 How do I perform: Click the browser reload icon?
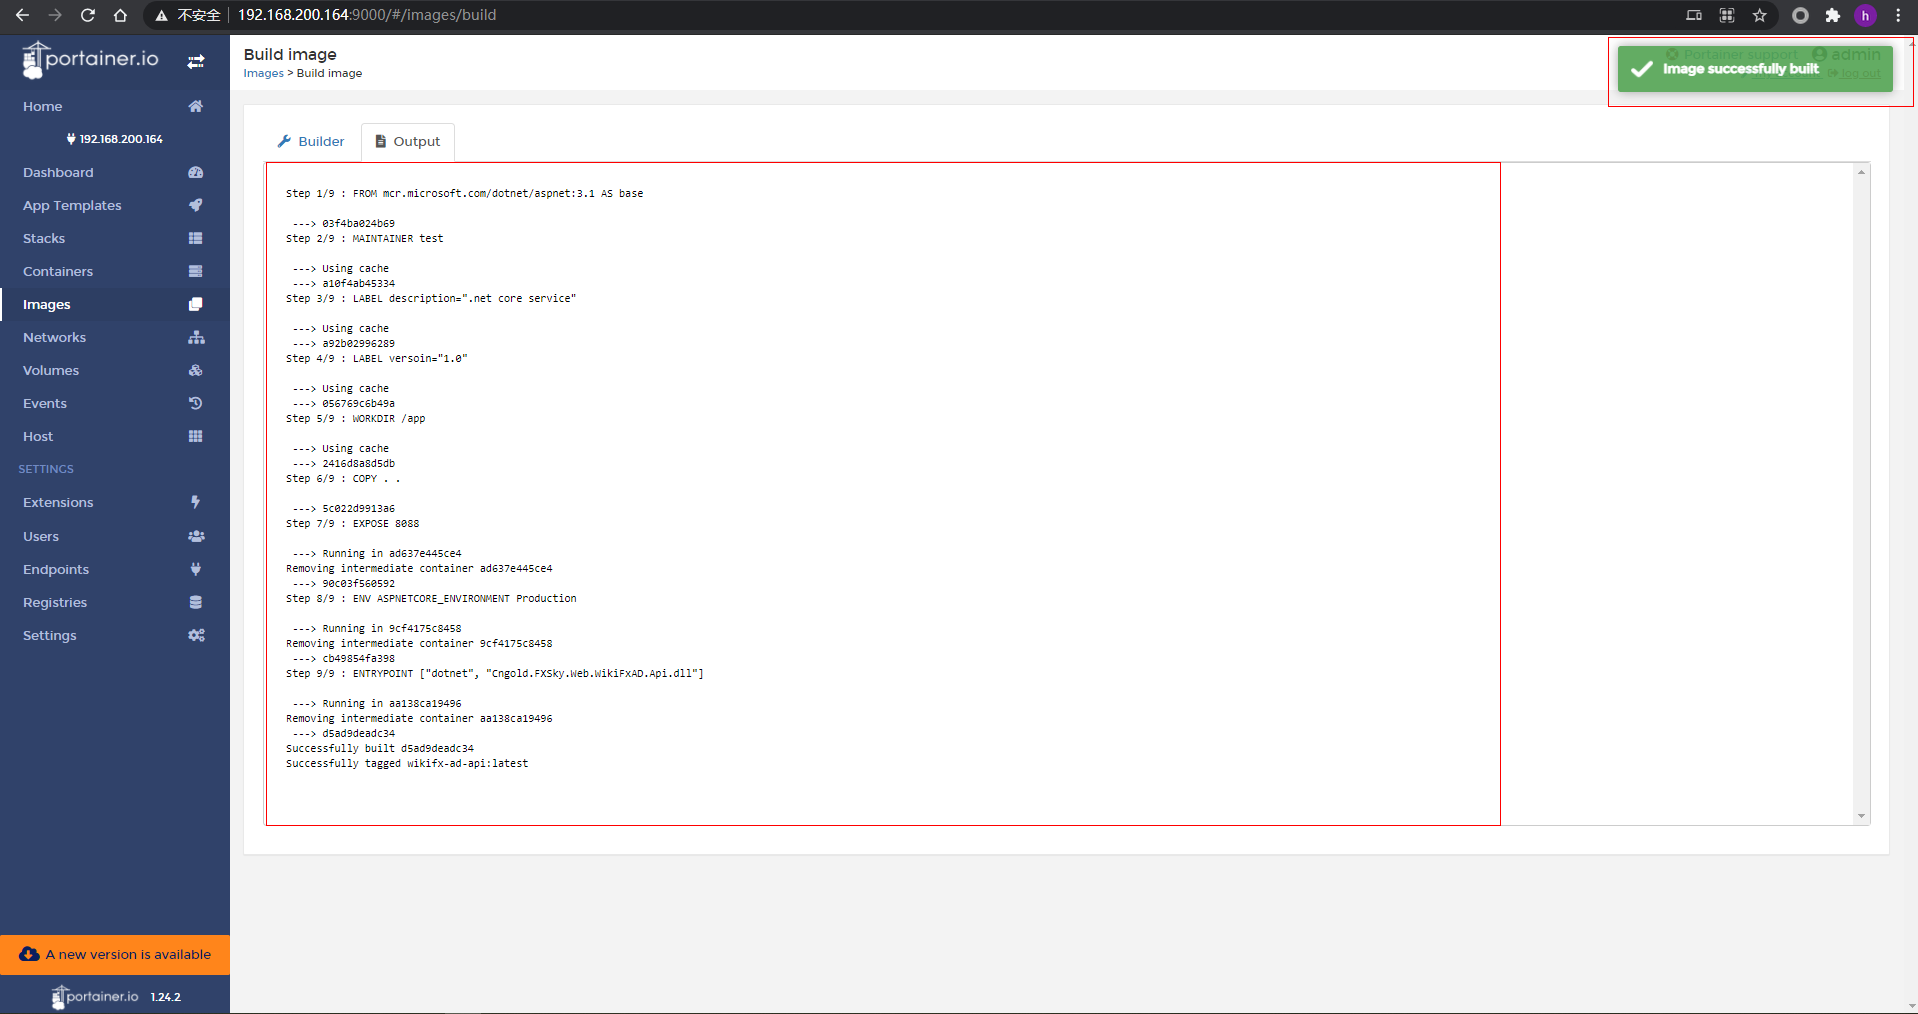[x=88, y=15]
